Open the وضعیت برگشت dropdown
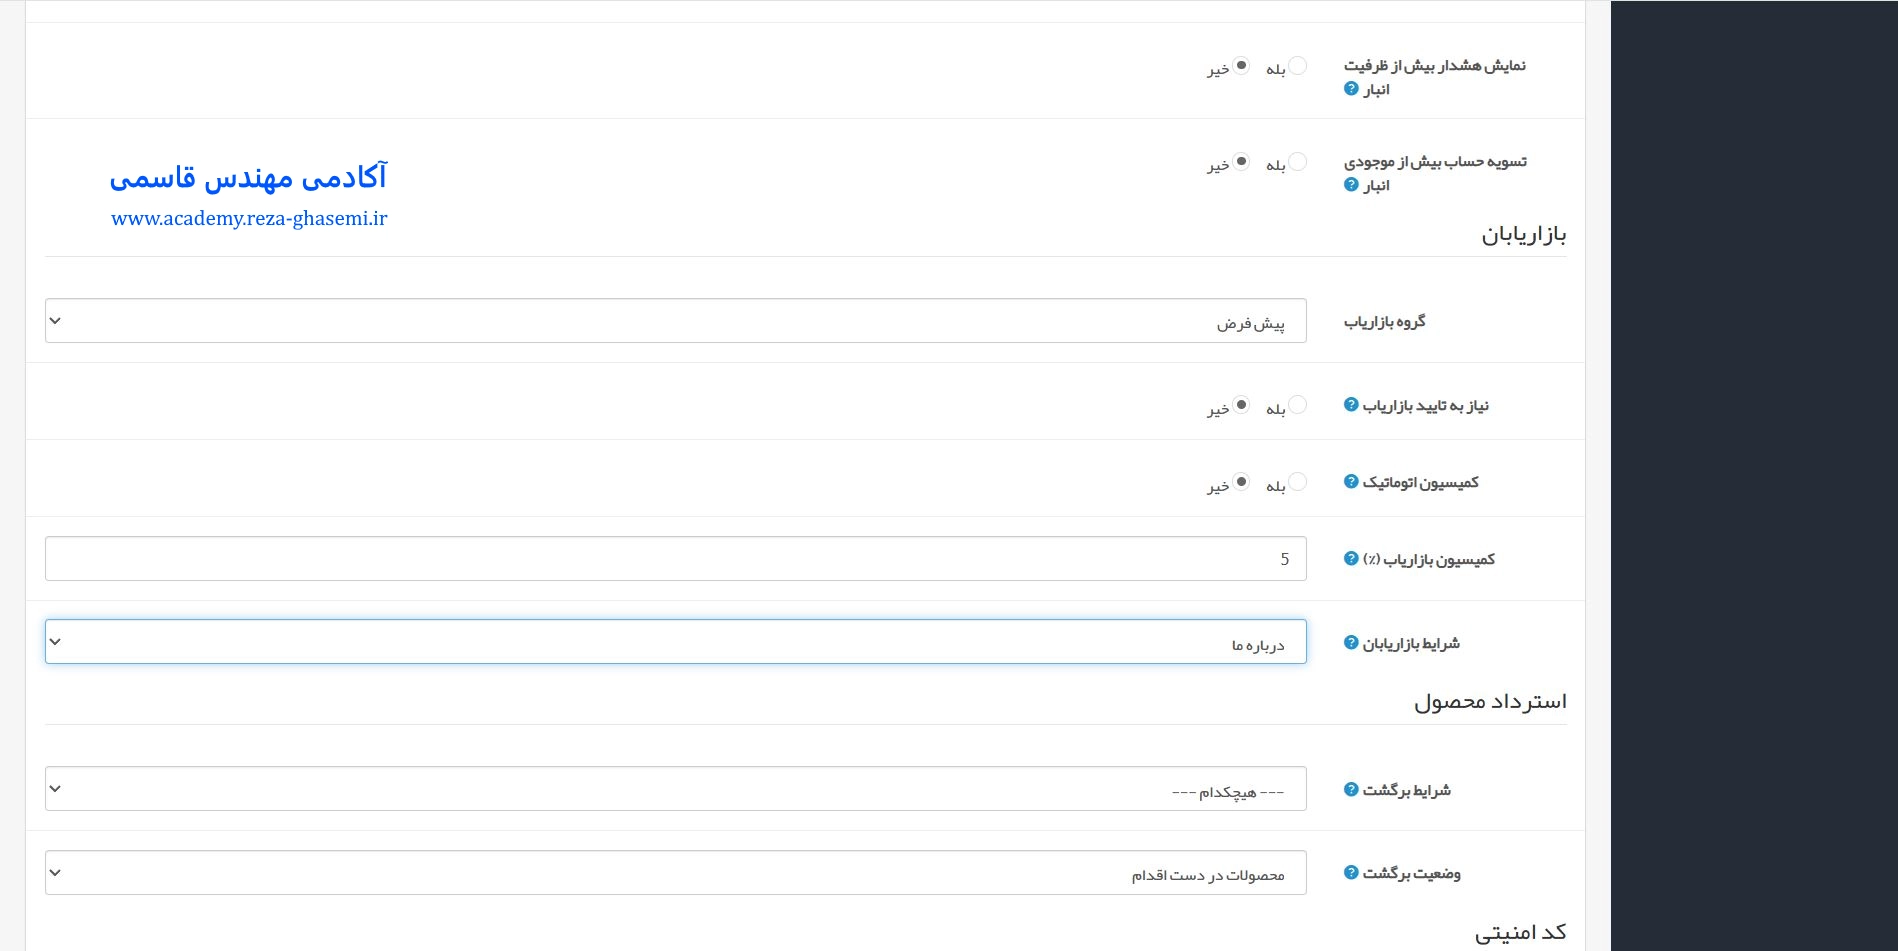The width and height of the screenshot is (1898, 951). (x=676, y=873)
